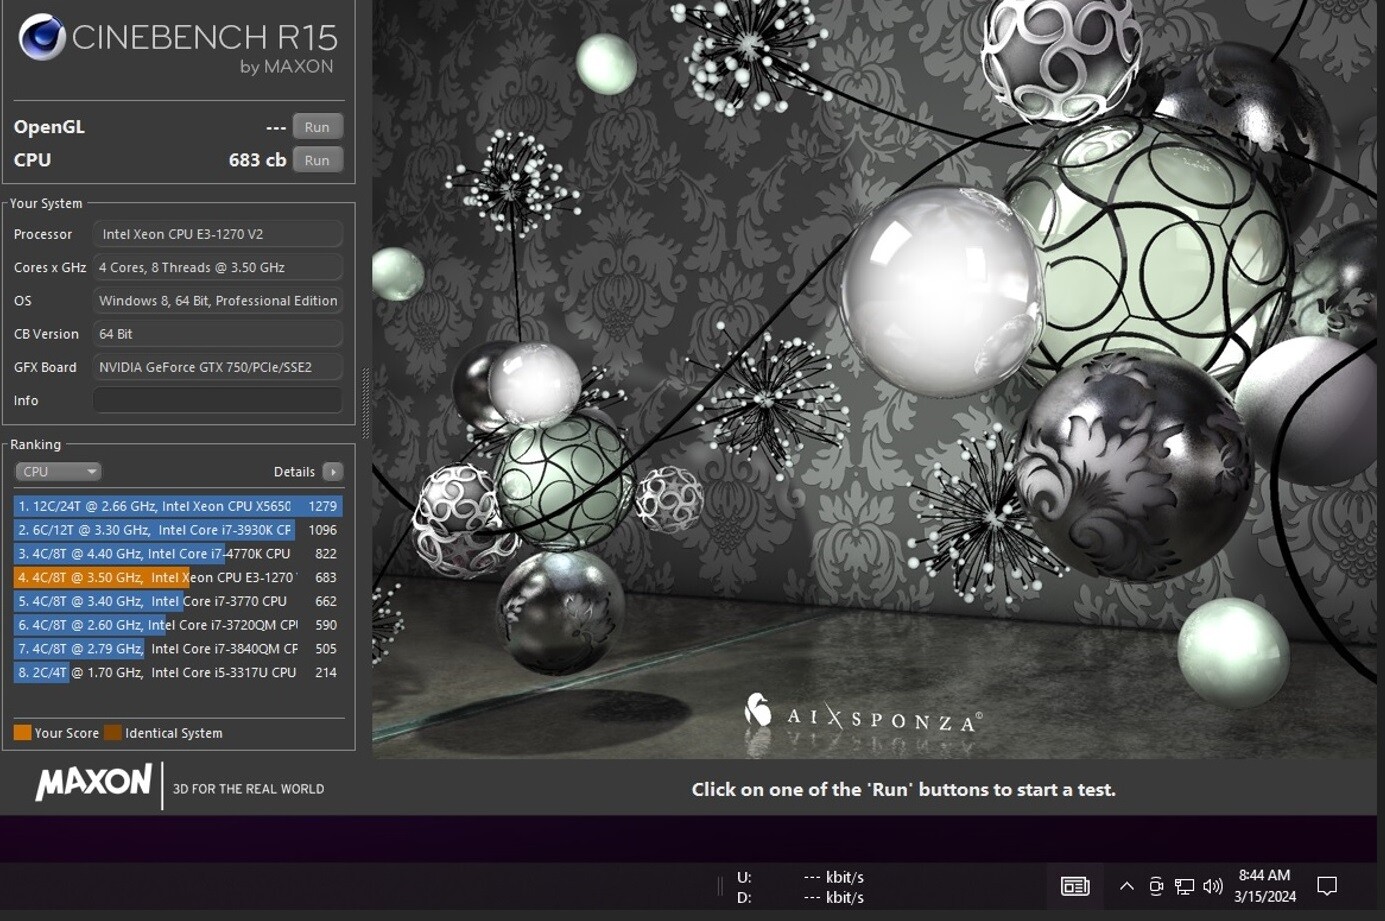Click the Your Score orange swatch
This screenshot has width=1385, height=921.
[22, 732]
